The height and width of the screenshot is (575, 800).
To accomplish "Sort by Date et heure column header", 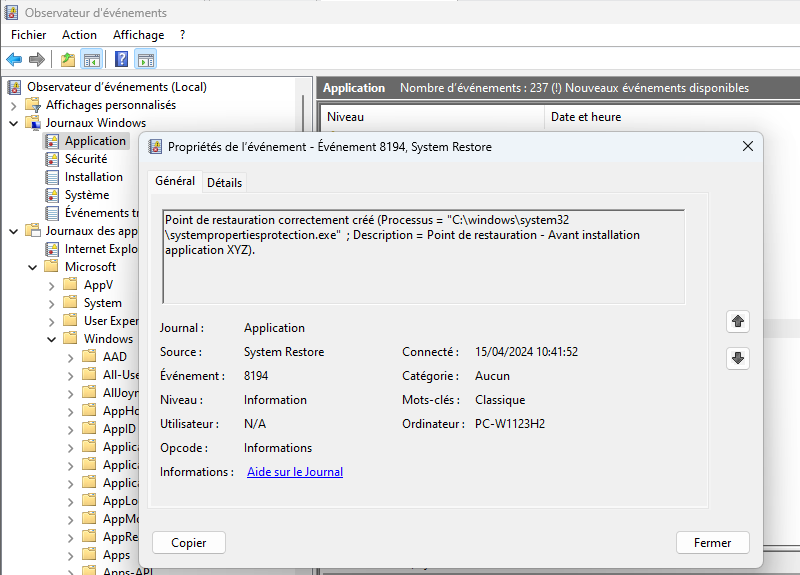I will (x=672, y=117).
